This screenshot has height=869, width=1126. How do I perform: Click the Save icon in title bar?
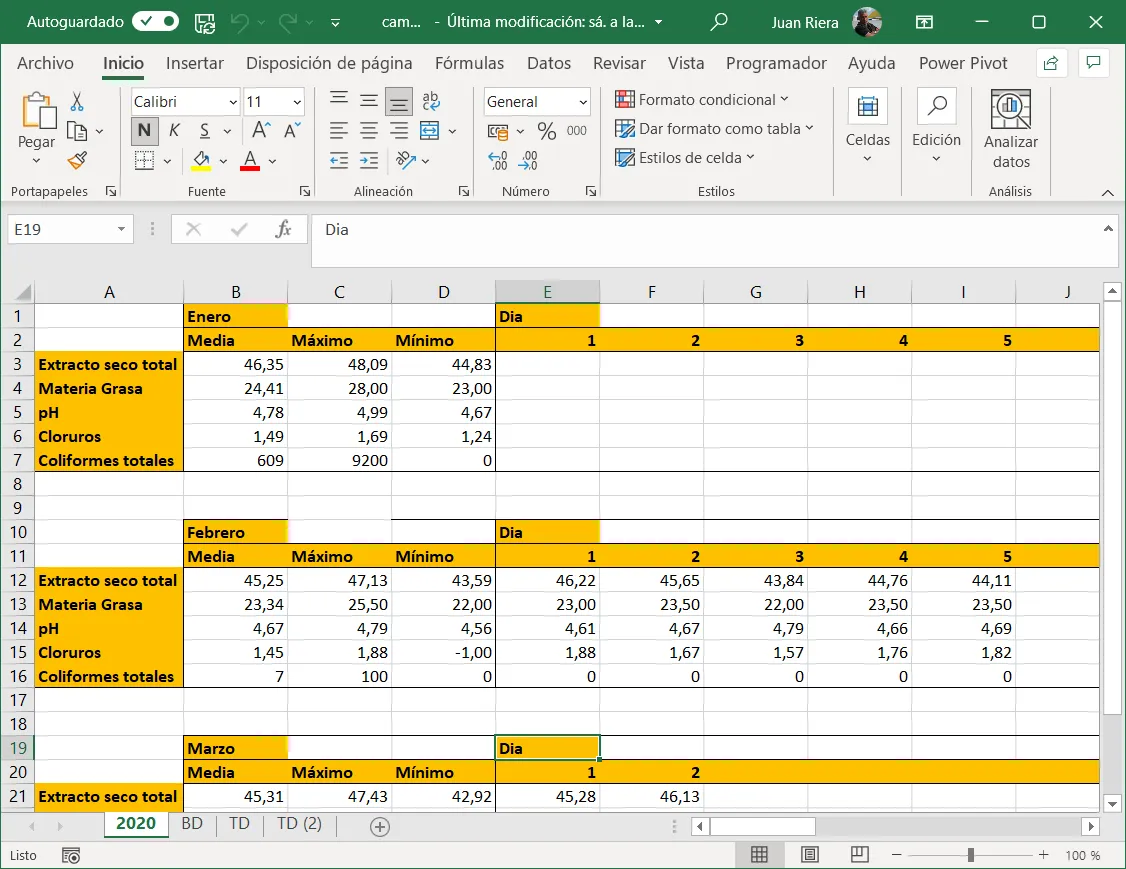click(204, 22)
